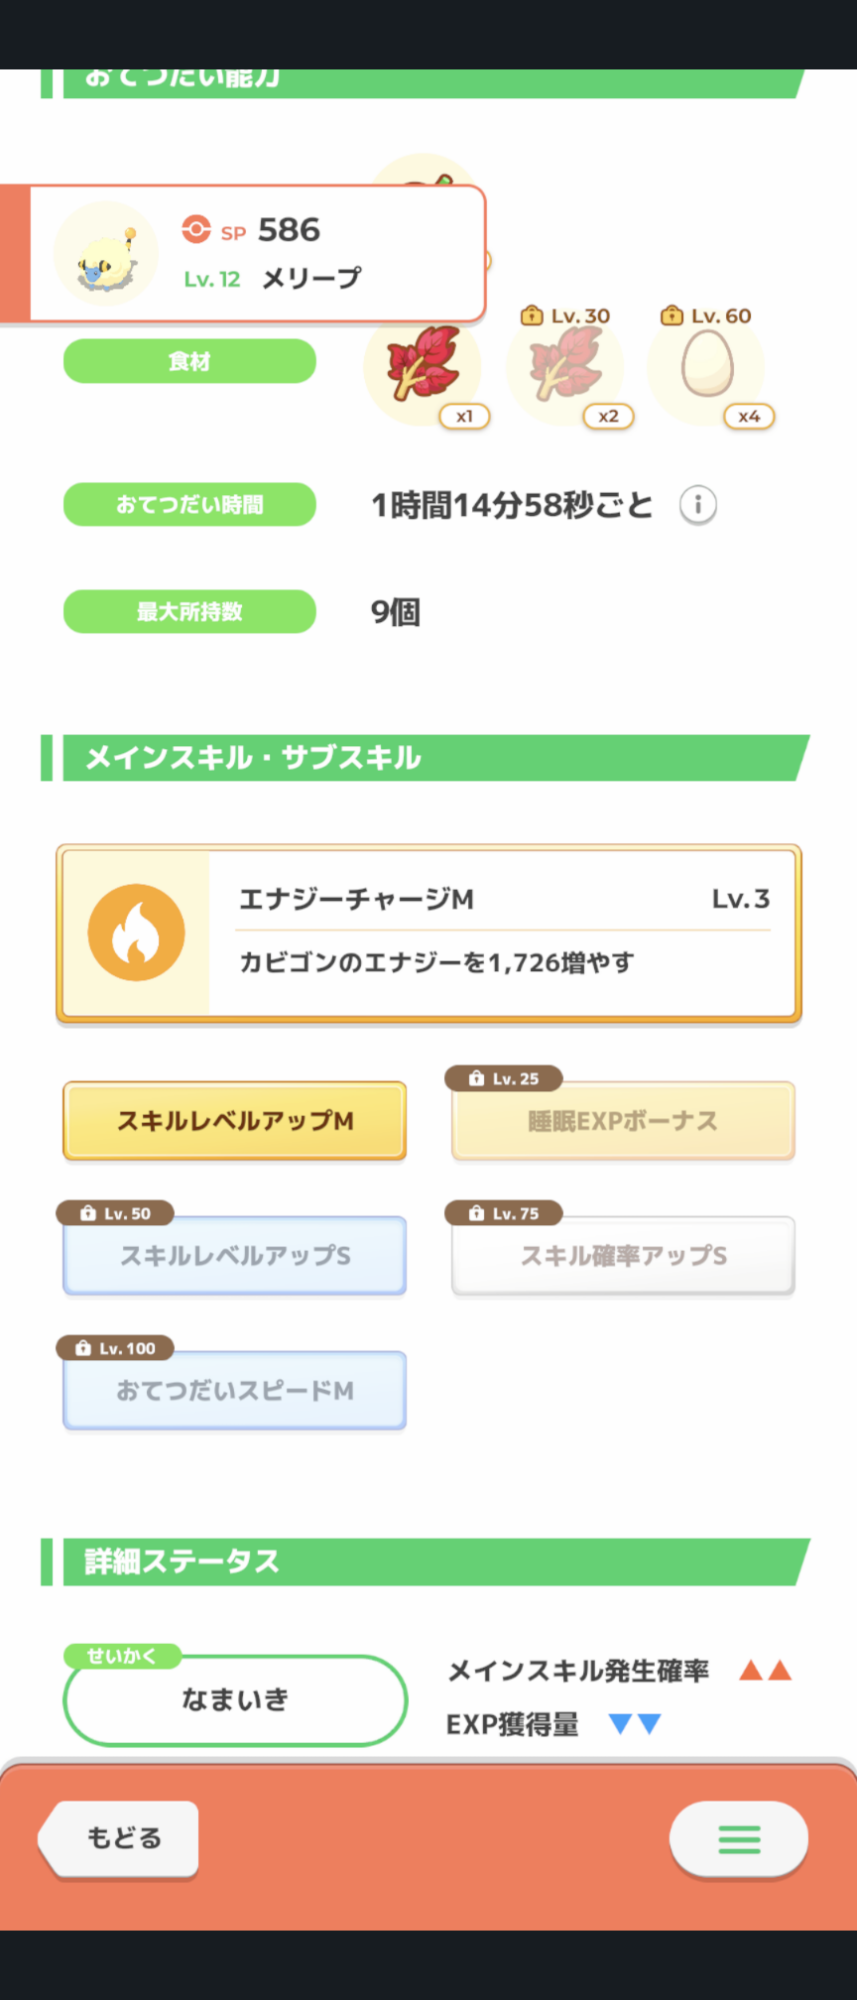Tap the Lv. 30 locked herb ingredient
857x2000 pixels.
[x=566, y=367]
